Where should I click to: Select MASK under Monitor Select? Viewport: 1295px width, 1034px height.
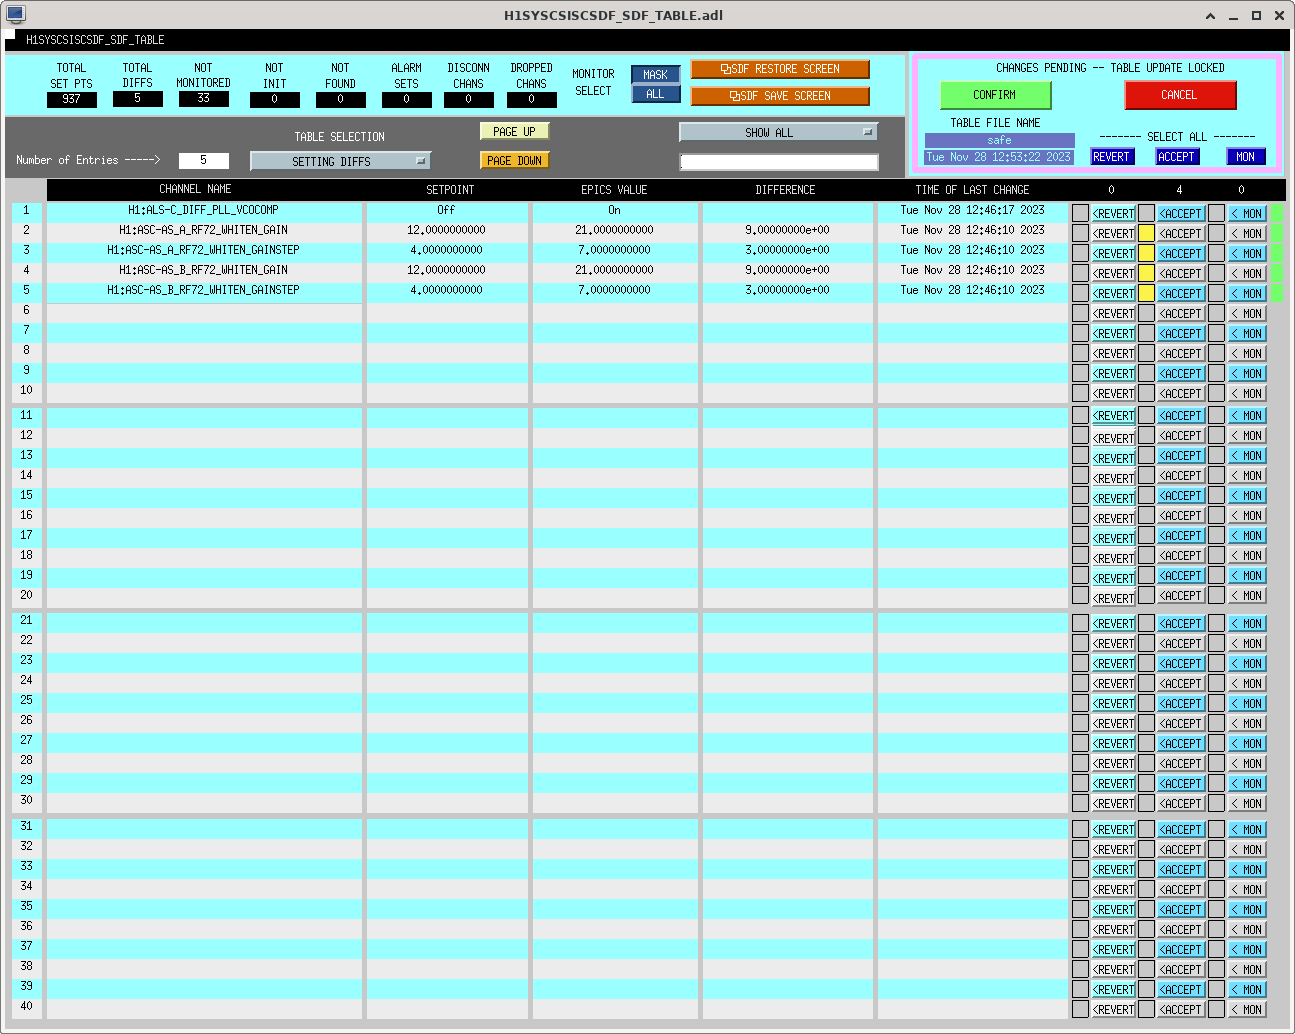(x=655, y=75)
